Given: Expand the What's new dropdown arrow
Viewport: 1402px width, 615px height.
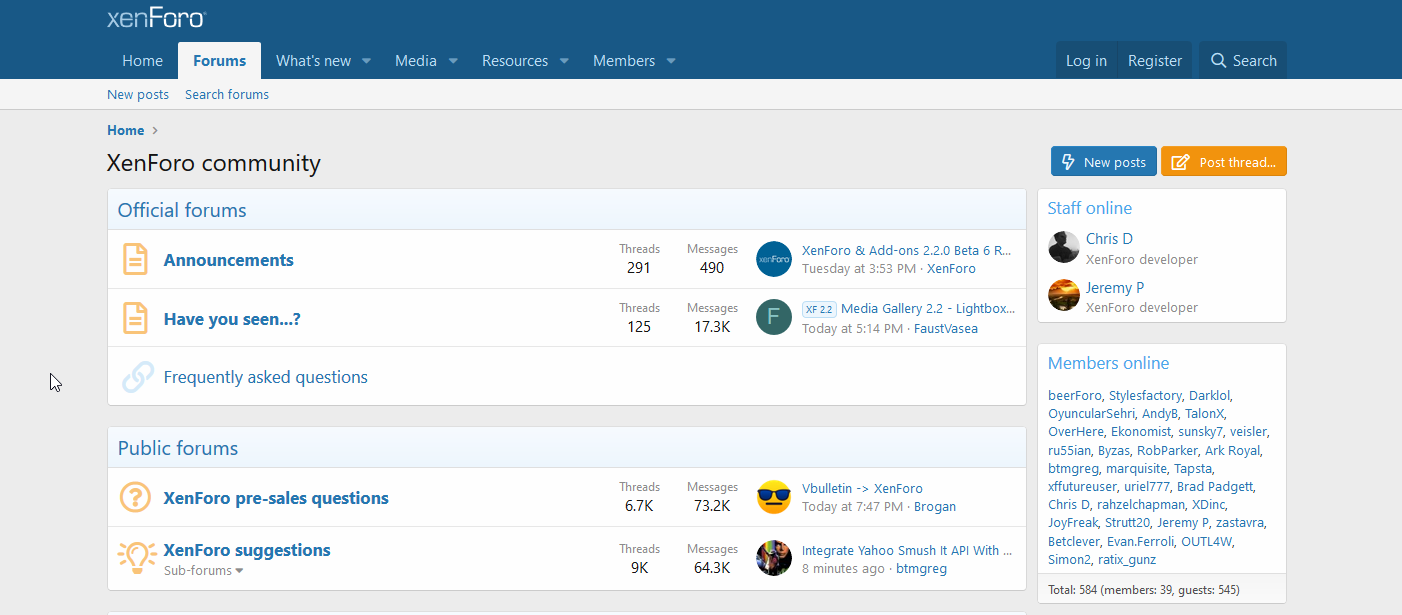Looking at the screenshot, I should (366, 61).
